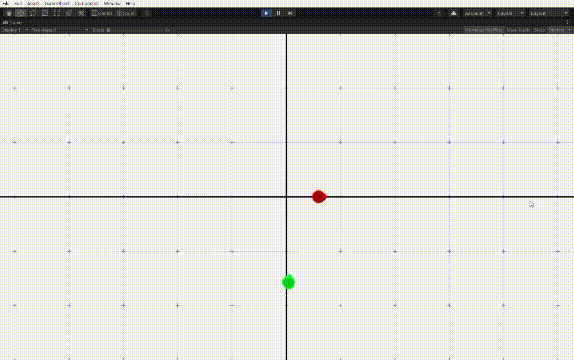Open the Layers dropdown
Image resolution: width=574 pixels, height=360 pixels.
[x=510, y=14]
